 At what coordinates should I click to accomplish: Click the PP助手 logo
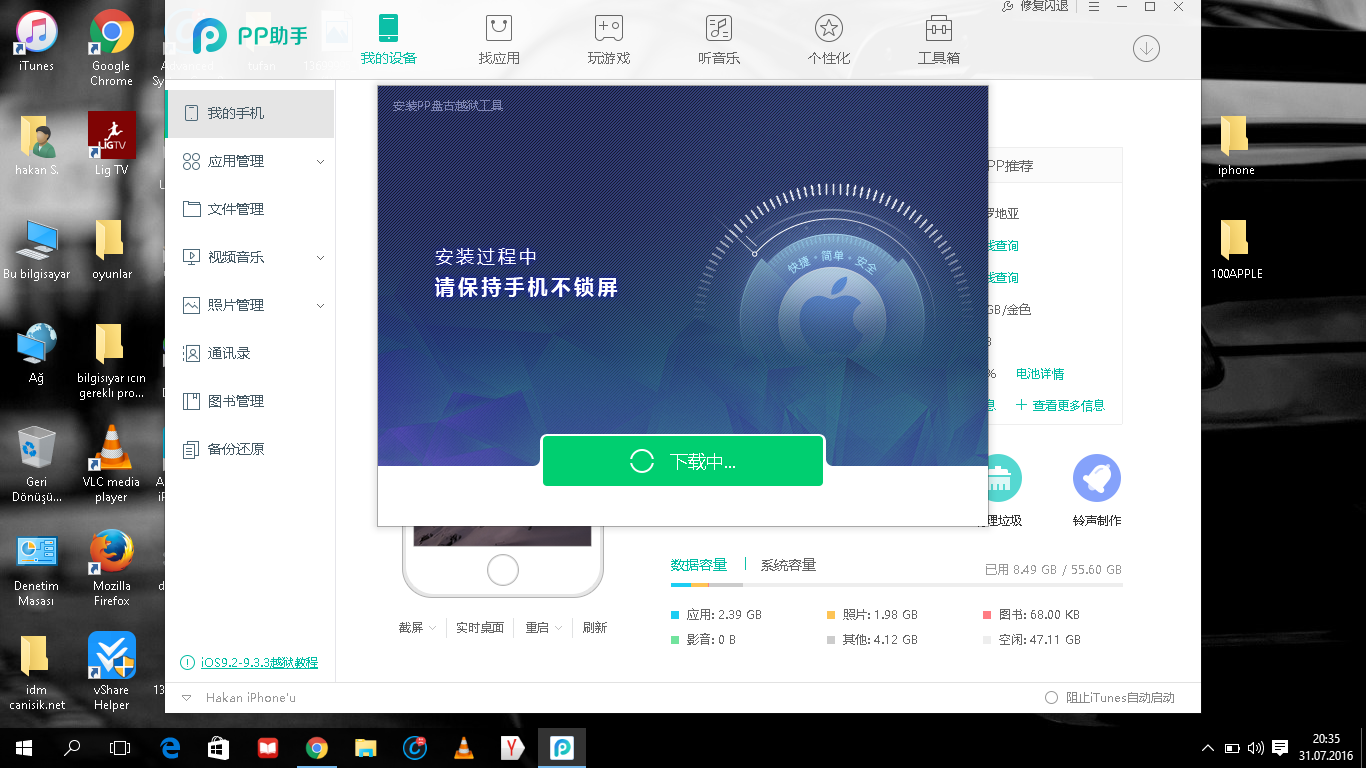pyautogui.click(x=250, y=37)
